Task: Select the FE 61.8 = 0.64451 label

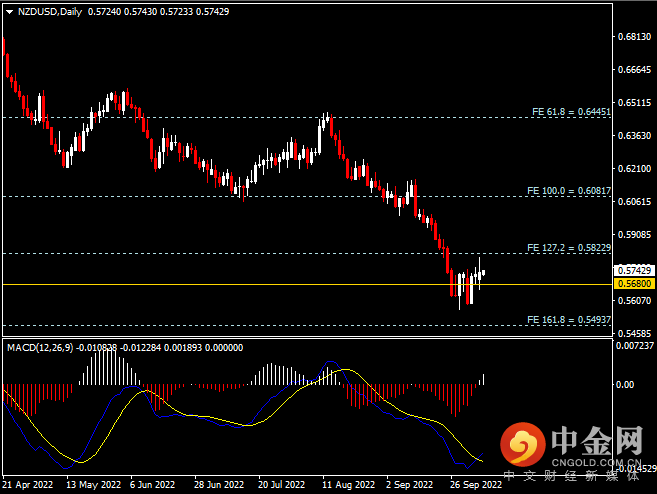Action: point(571,112)
